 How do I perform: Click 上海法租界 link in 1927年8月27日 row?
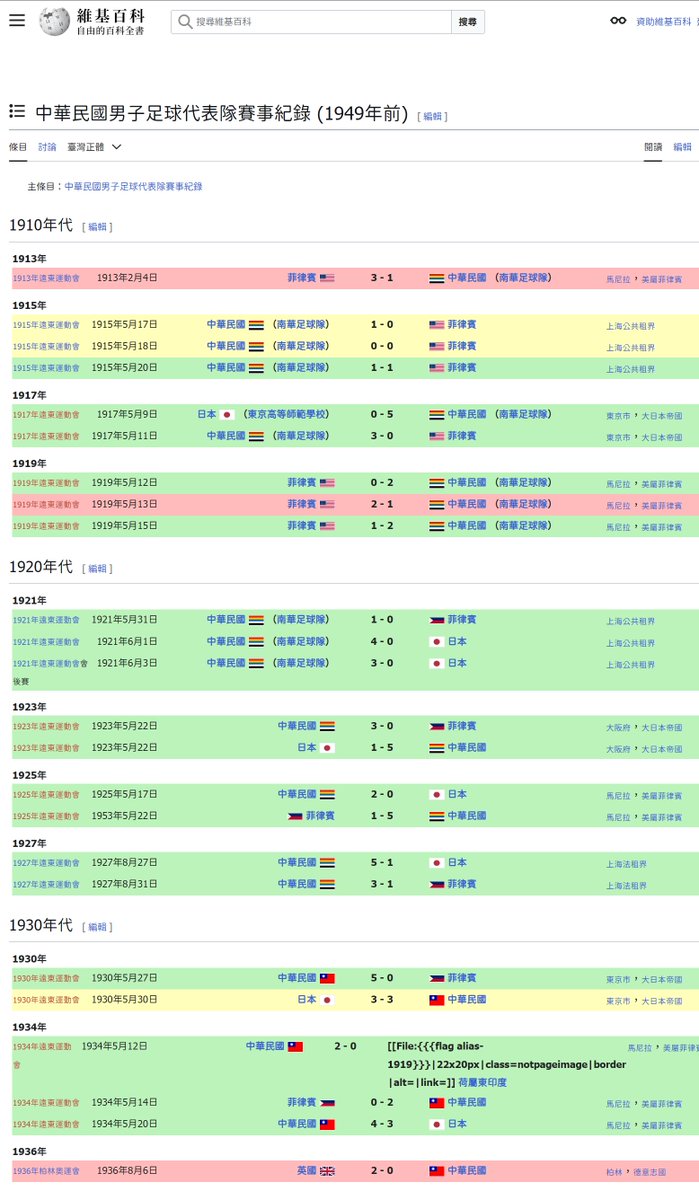[x=626, y=863]
